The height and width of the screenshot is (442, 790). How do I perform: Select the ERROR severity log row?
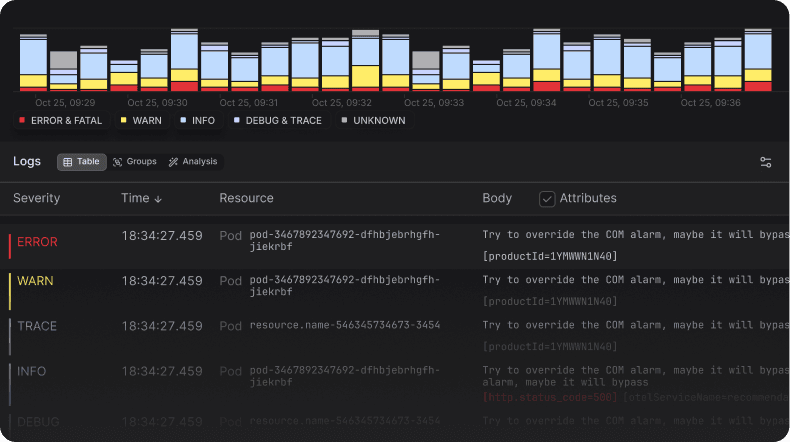click(x=395, y=246)
